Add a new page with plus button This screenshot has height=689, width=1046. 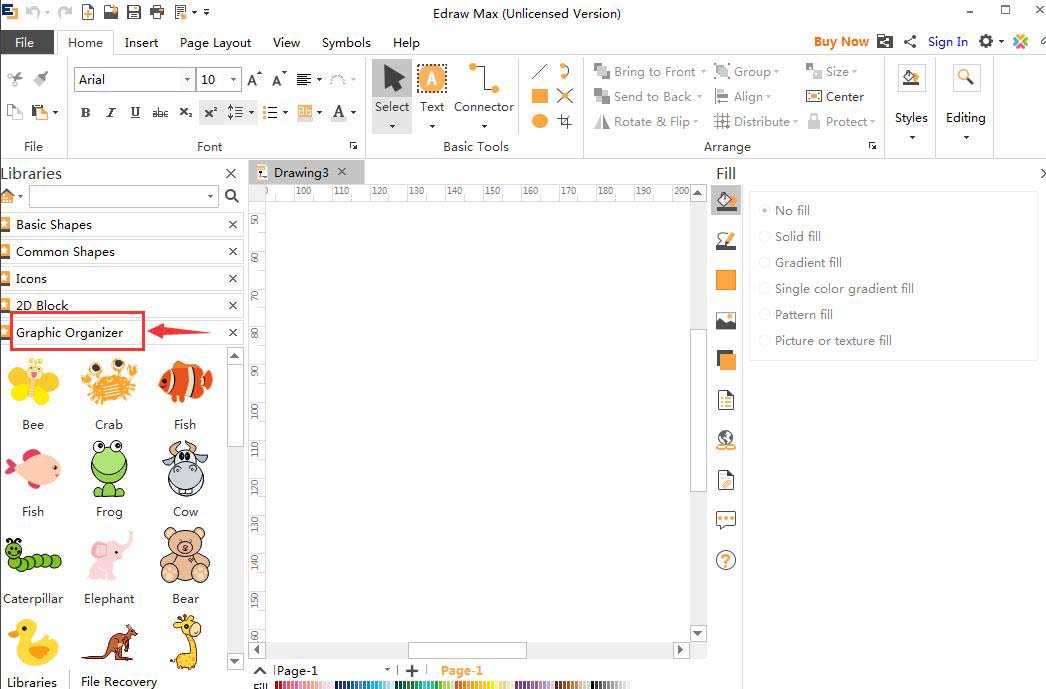(412, 670)
